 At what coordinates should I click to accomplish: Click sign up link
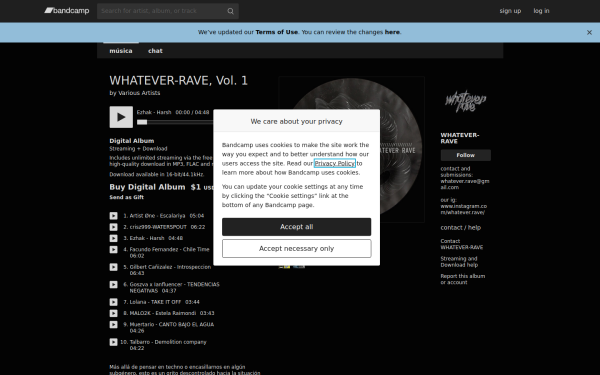point(510,11)
